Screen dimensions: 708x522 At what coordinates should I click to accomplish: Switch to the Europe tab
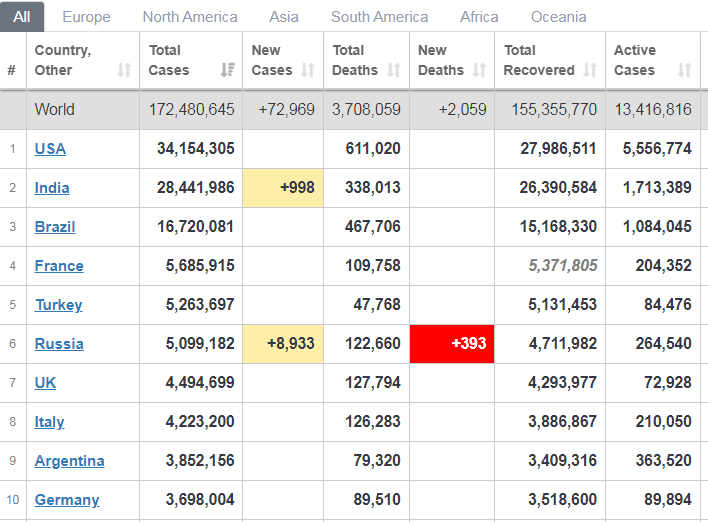click(x=86, y=17)
